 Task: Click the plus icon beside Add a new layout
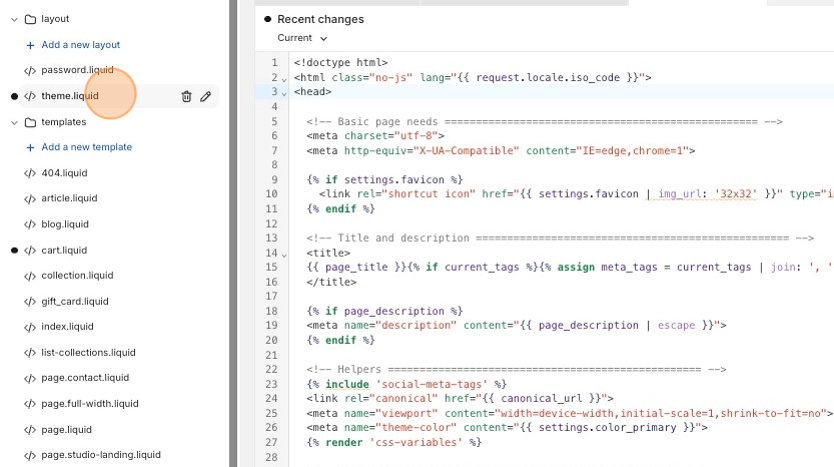[30, 45]
